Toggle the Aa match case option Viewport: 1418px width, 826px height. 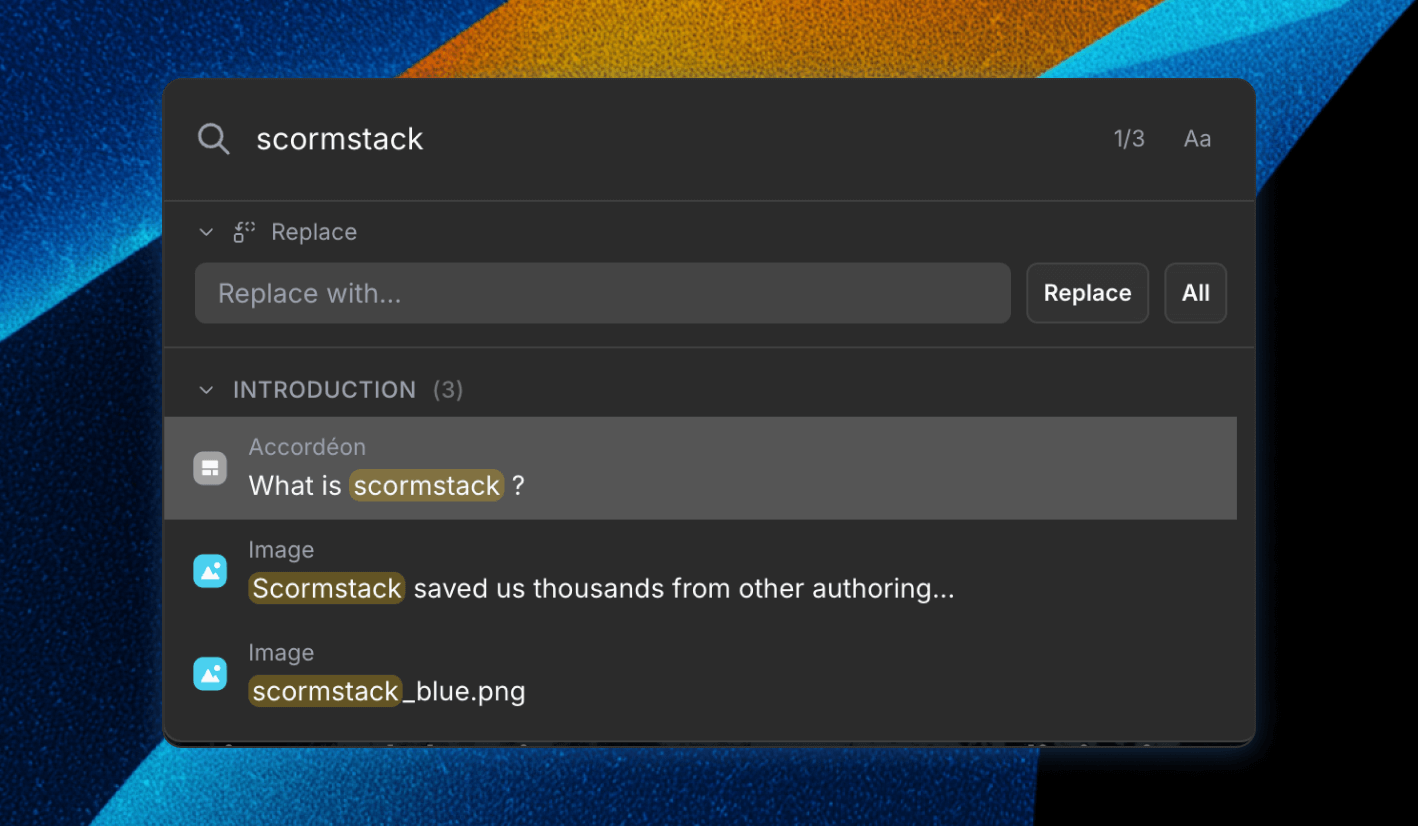point(1197,139)
